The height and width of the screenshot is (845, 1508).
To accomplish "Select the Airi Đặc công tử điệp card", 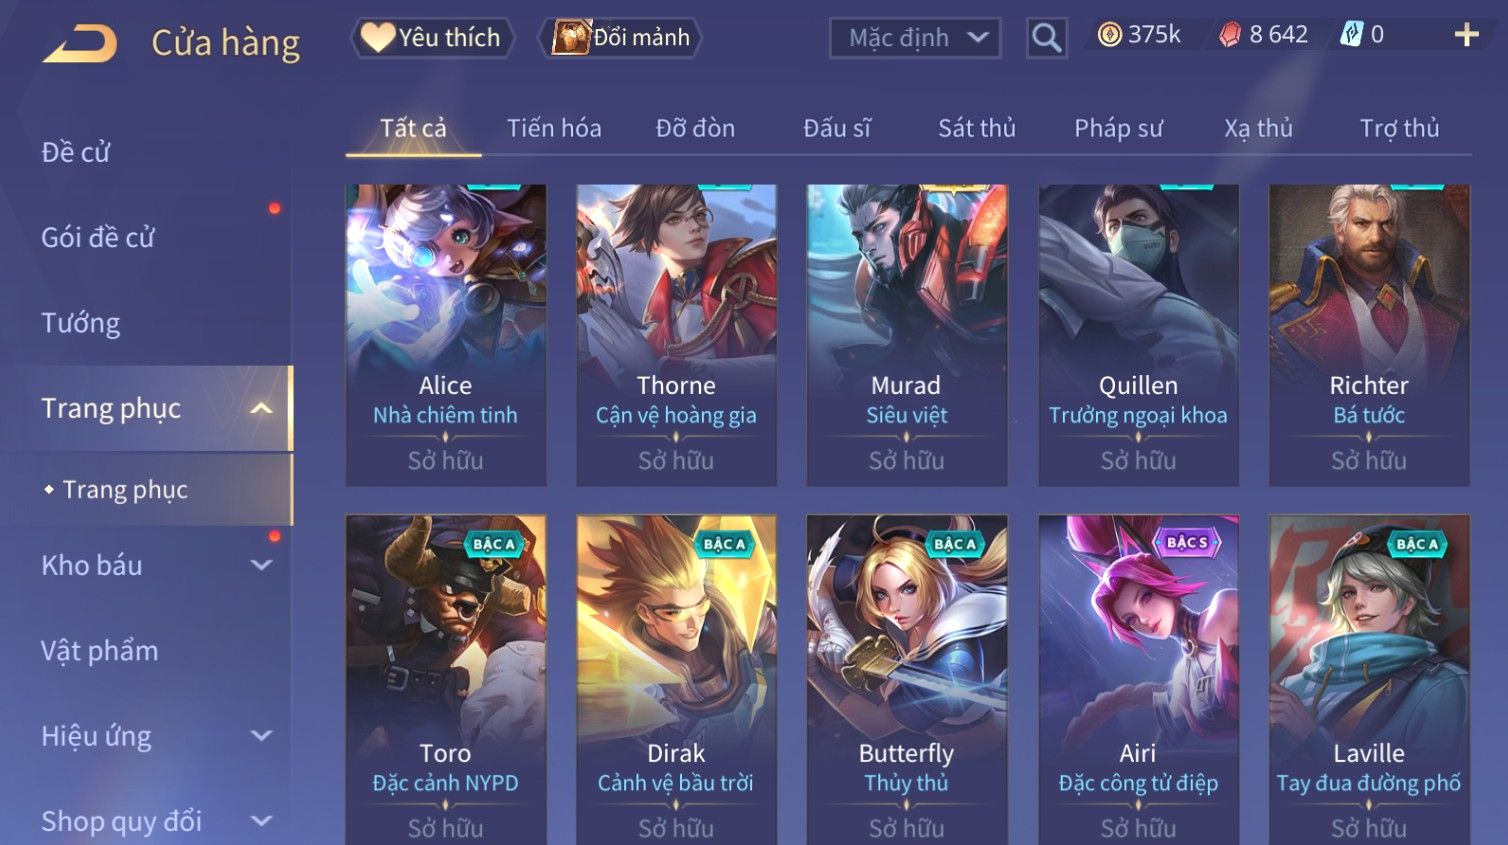I will click(x=1138, y=680).
